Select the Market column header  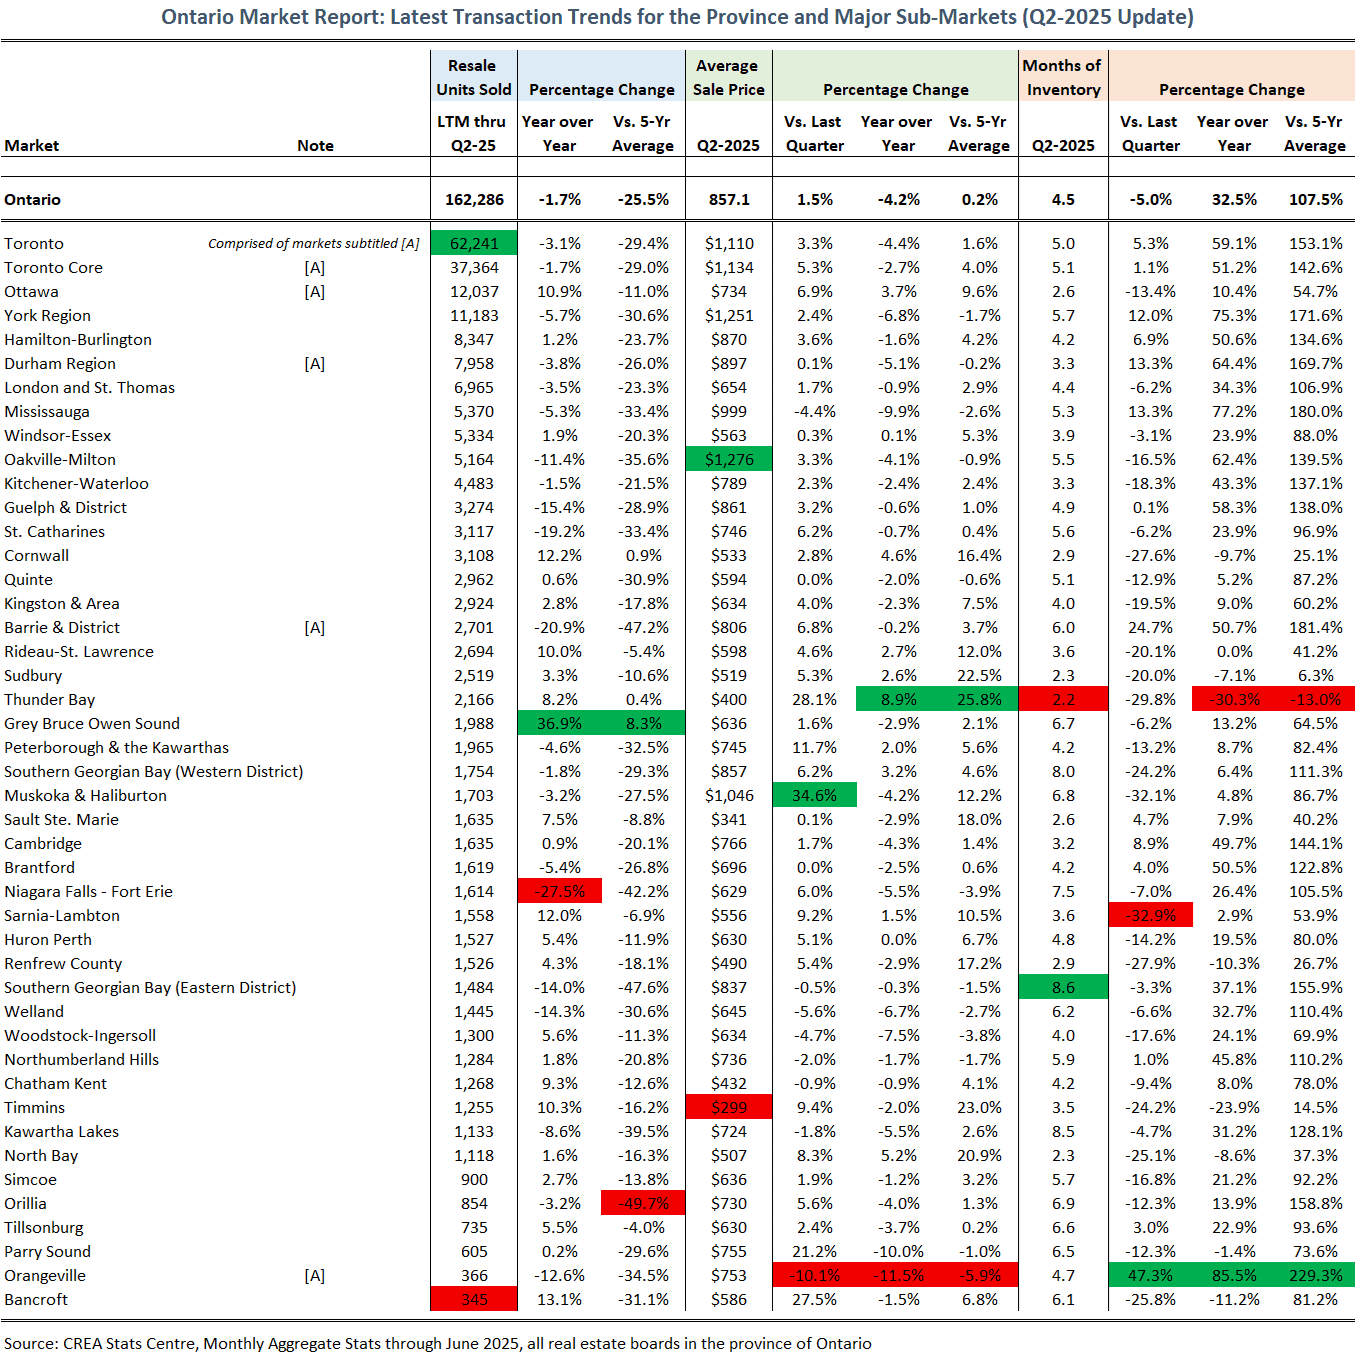pyautogui.click(x=32, y=146)
